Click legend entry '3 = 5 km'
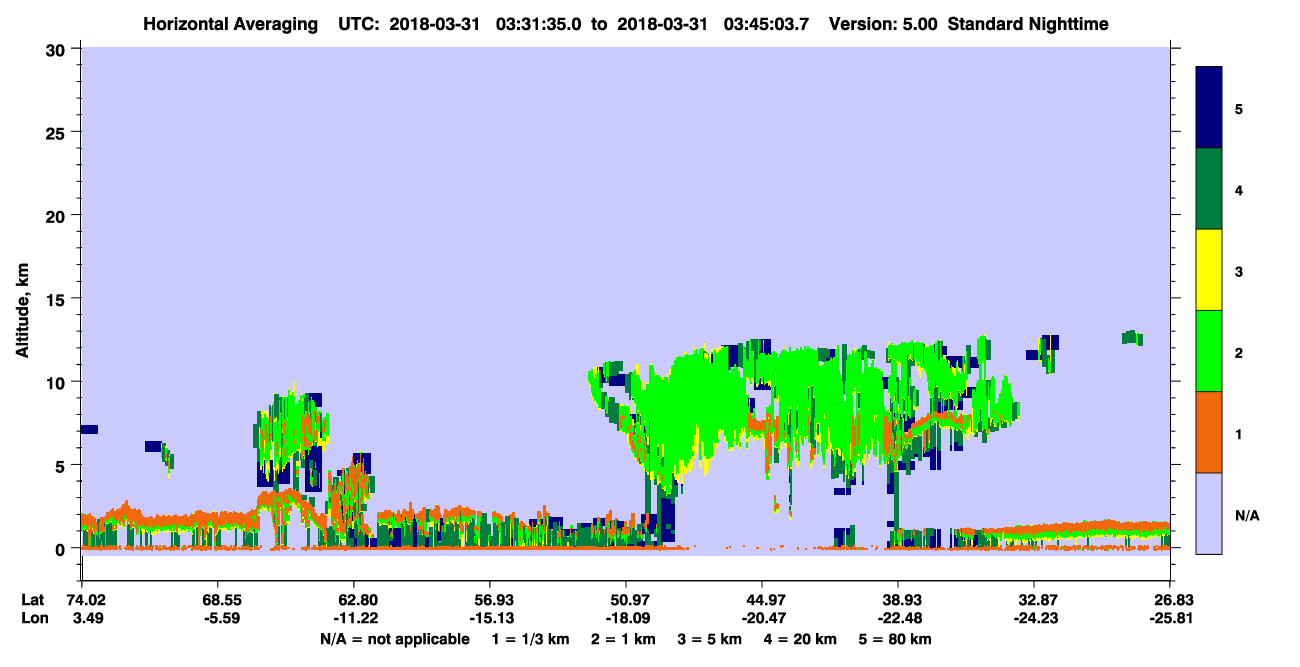The image size is (1300, 667). pyautogui.click(x=711, y=639)
